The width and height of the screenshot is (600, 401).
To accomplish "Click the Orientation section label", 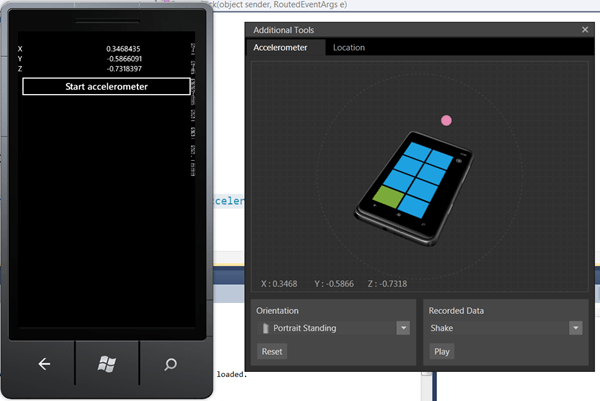I will [277, 311].
